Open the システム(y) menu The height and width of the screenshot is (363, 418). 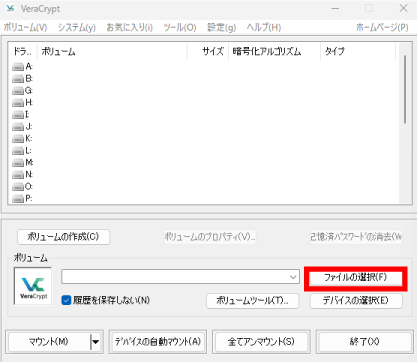pyautogui.click(x=77, y=27)
